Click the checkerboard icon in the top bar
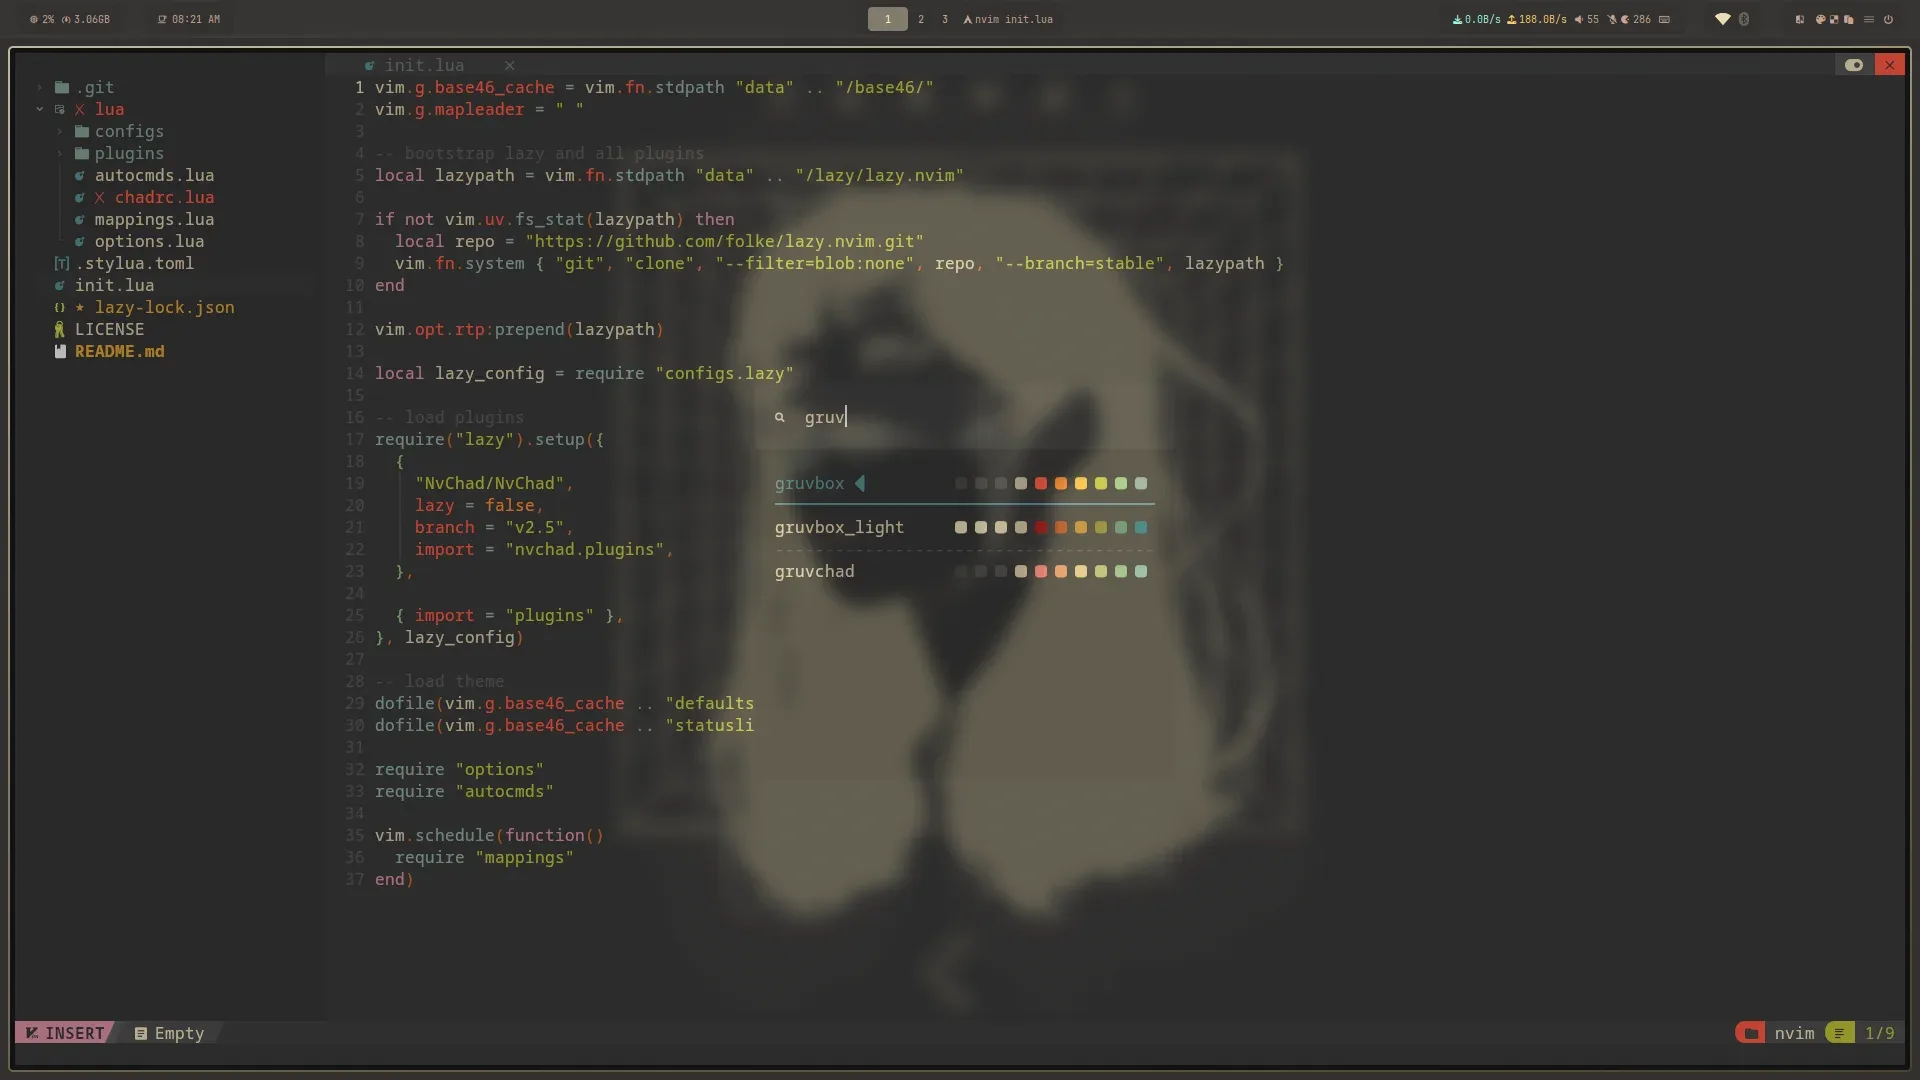Screen dimensions: 1920x1080 [x=1834, y=19]
